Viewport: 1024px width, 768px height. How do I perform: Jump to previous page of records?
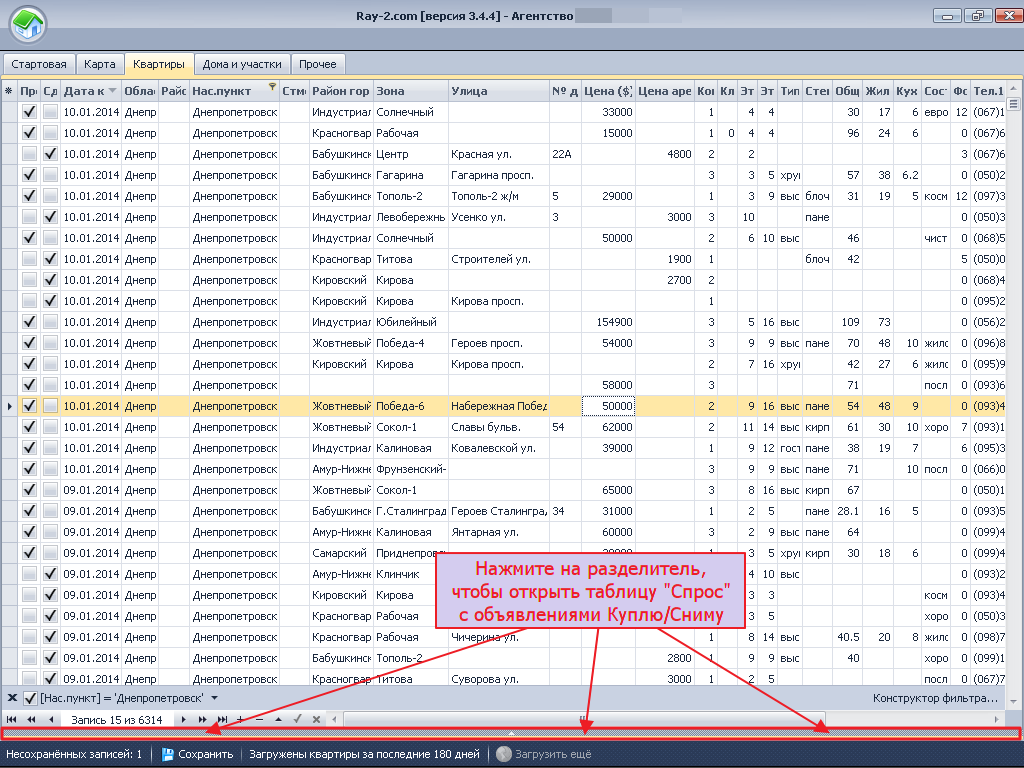click(x=31, y=719)
